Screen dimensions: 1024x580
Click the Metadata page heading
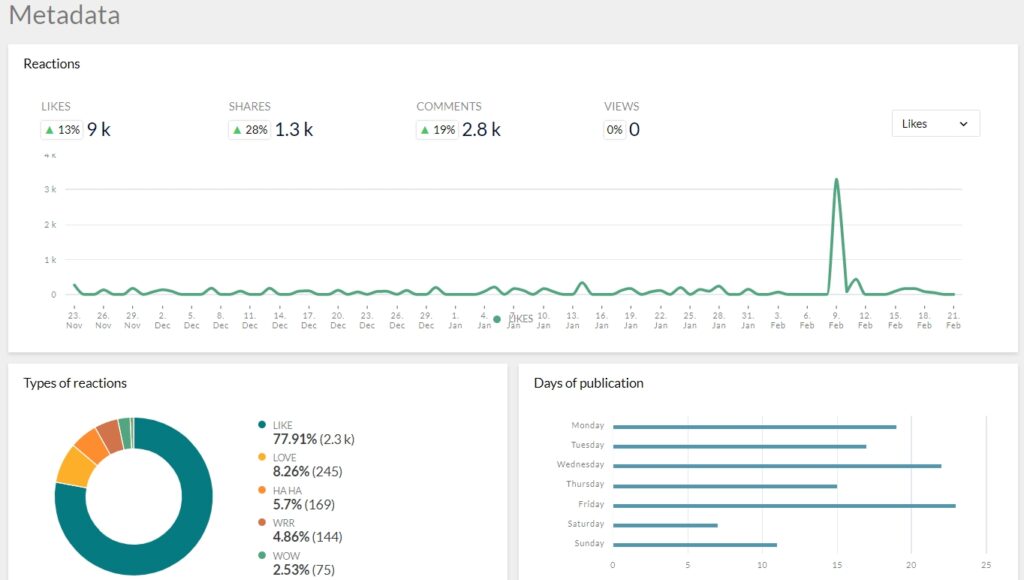pyautogui.click(x=65, y=14)
